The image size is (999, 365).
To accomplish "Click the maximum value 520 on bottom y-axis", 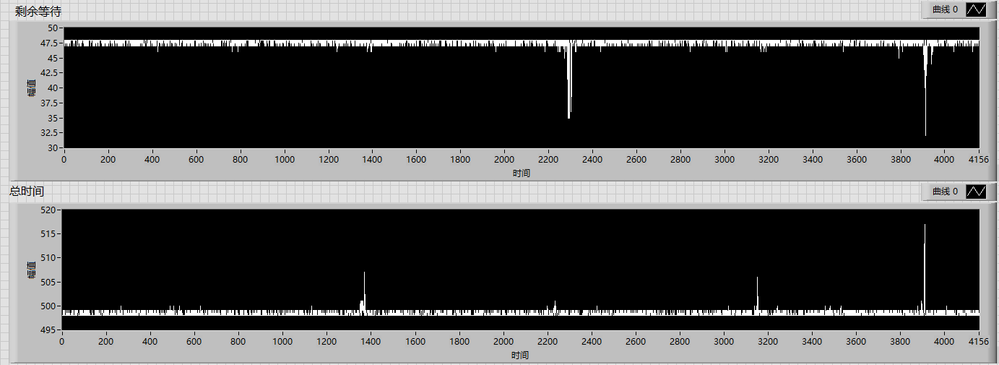I will 50,210.
